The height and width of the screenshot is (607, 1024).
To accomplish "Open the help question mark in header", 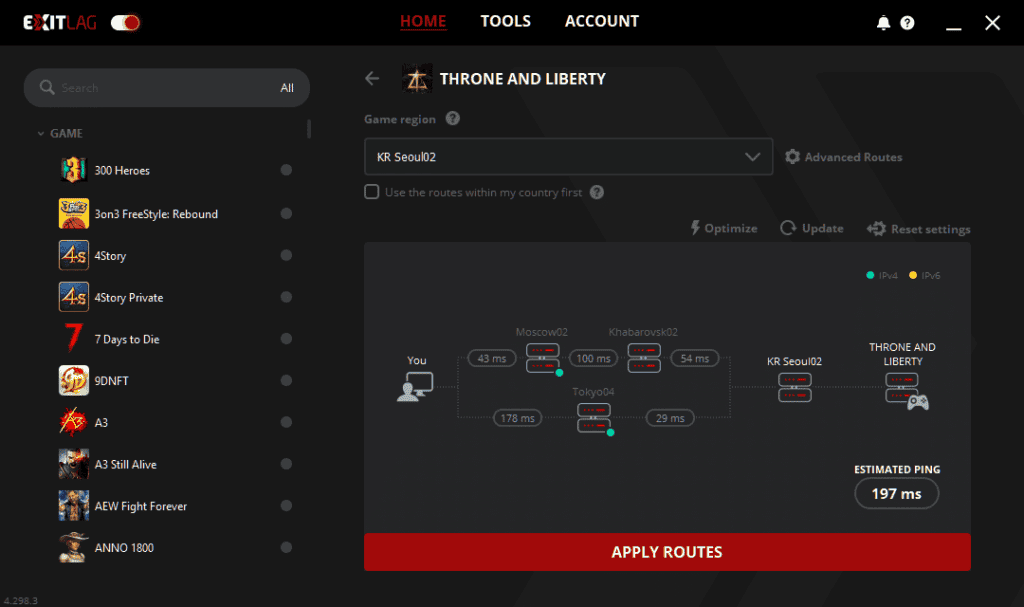I will click(907, 23).
